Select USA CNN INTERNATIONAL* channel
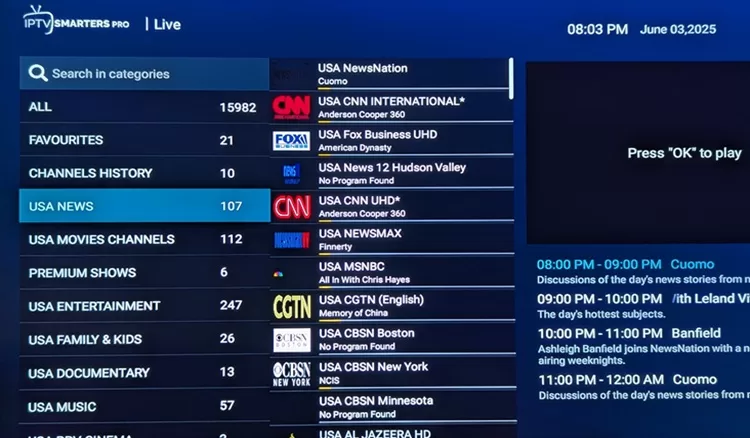This screenshot has height=438, width=750. click(x=392, y=107)
